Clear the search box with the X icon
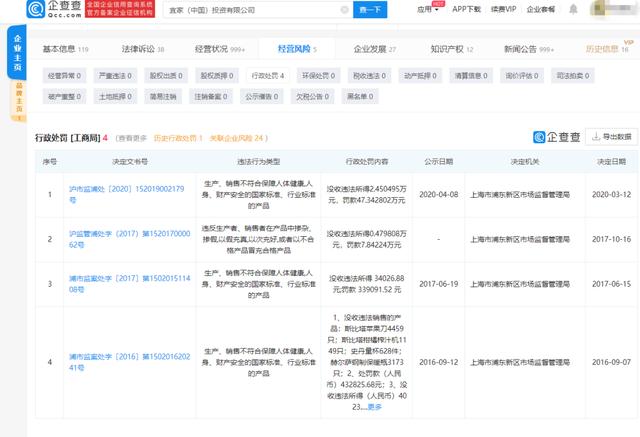640x437 pixels. click(344, 10)
